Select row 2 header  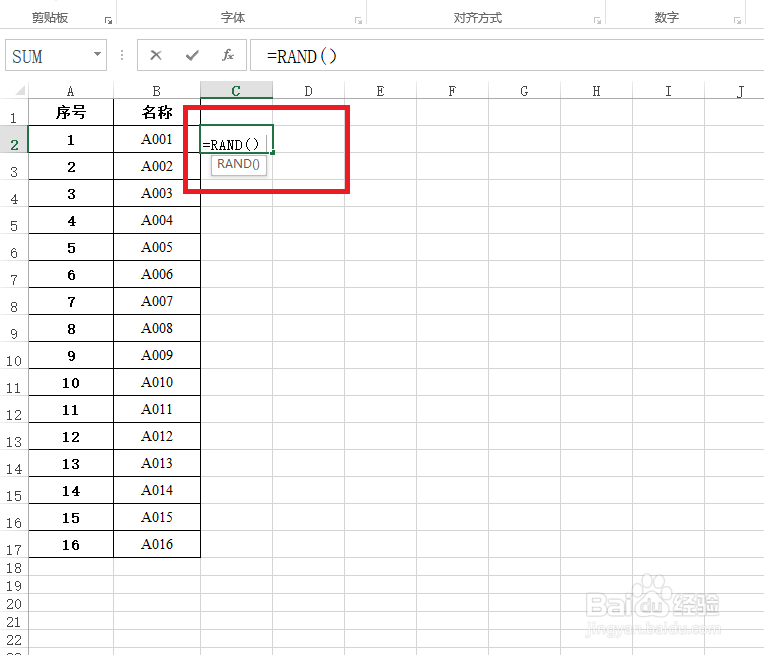tap(14, 140)
